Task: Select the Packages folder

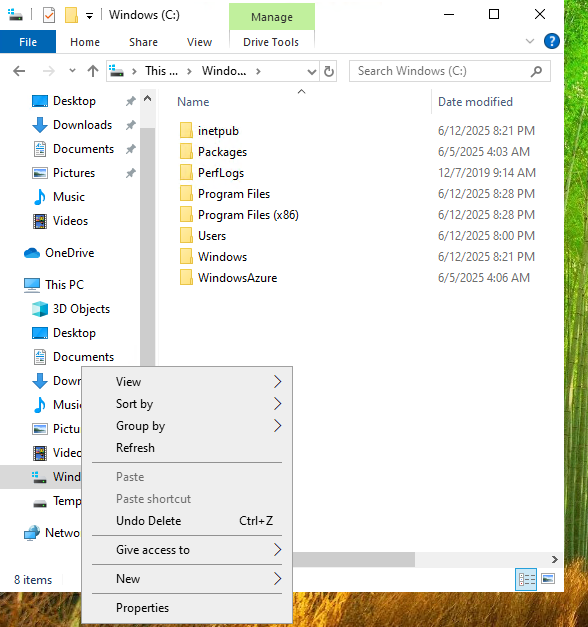Action: tap(222, 152)
